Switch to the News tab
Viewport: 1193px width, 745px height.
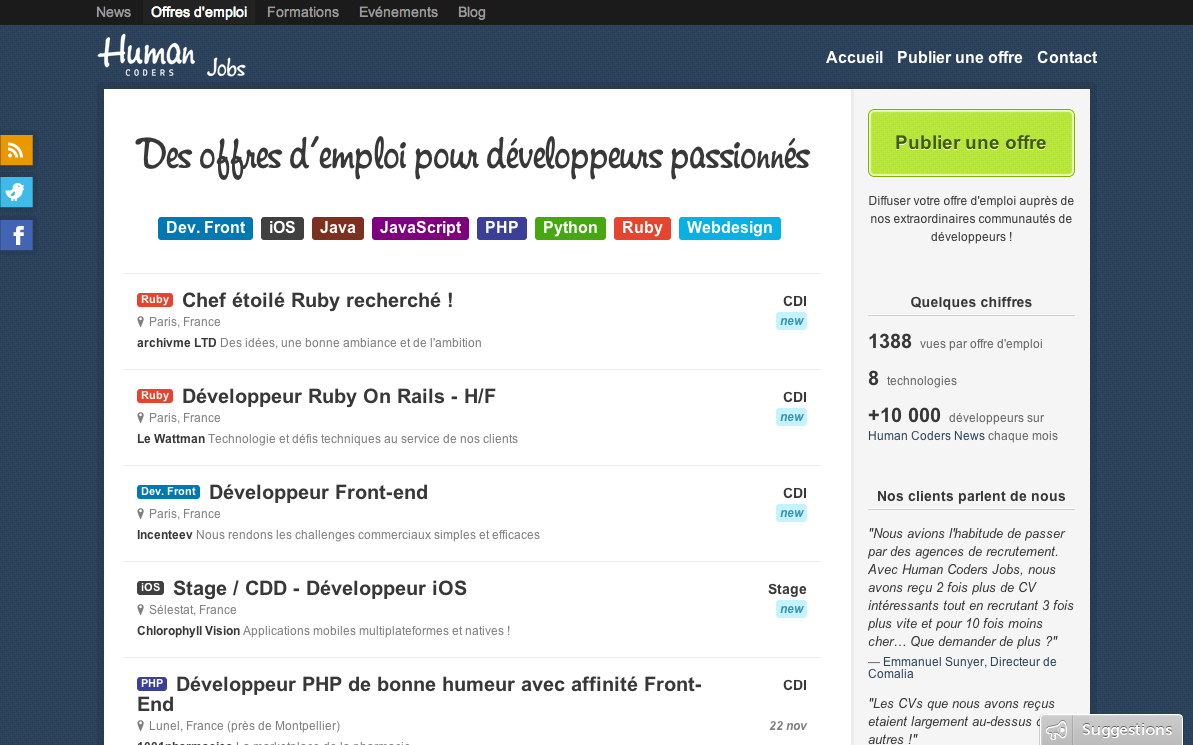113,12
